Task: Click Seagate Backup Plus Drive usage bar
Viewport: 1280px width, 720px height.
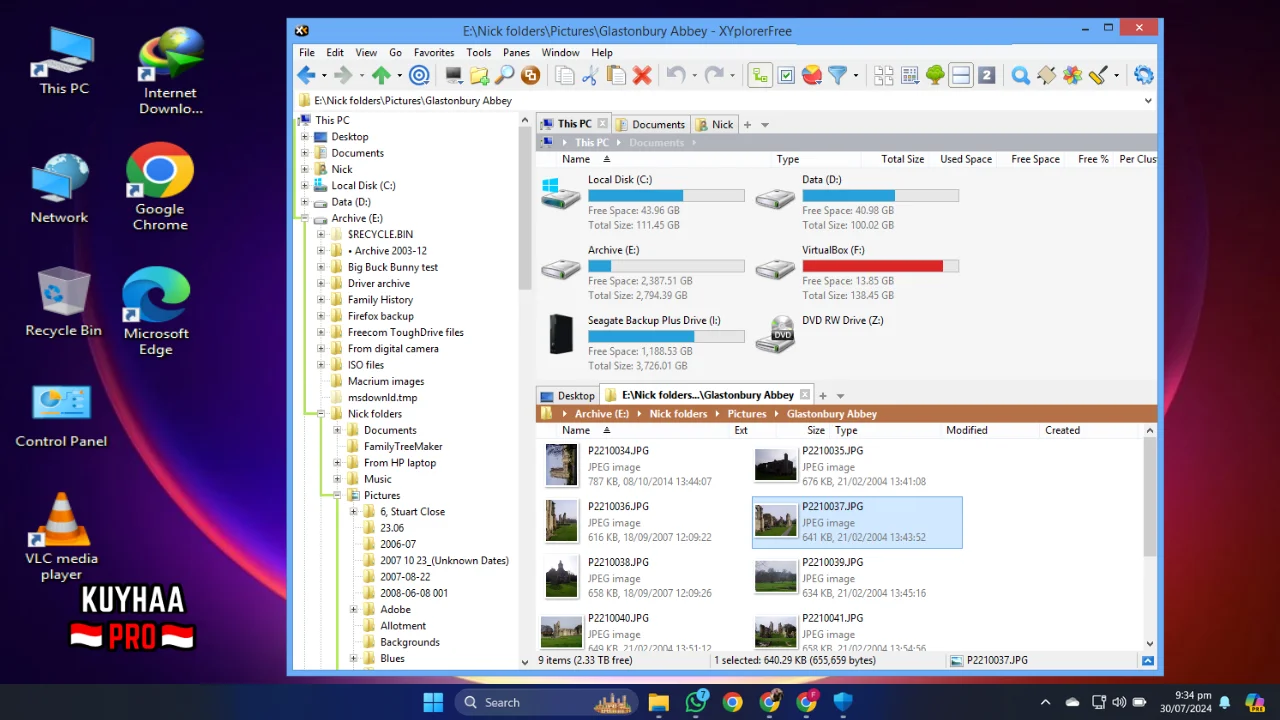Action: [666, 337]
